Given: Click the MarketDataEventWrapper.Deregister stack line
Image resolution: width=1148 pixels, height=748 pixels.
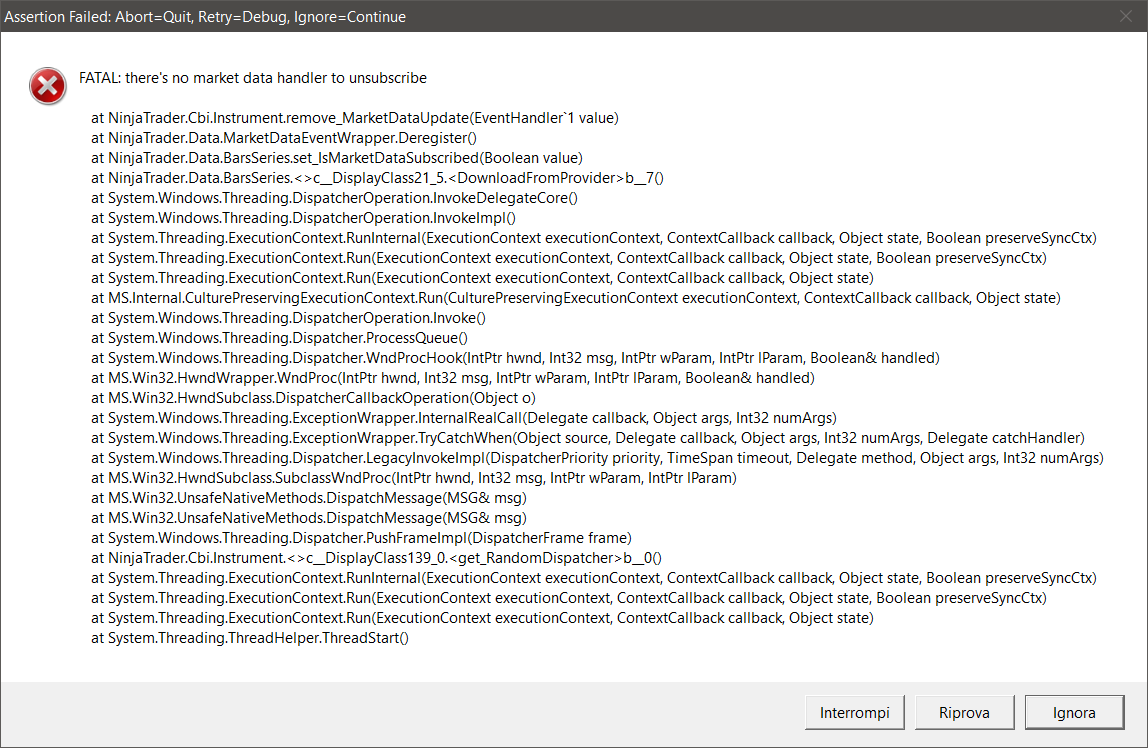Looking at the screenshot, I should tap(284, 138).
